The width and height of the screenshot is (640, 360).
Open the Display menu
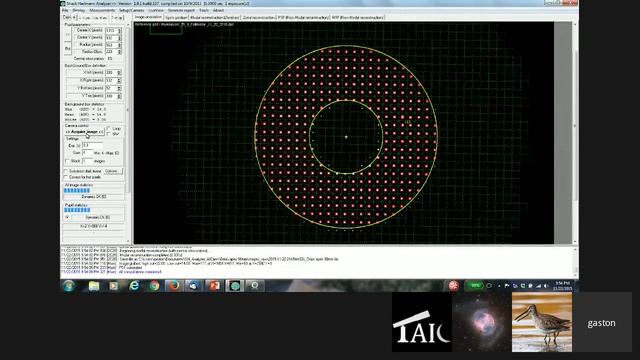[x=78, y=10]
